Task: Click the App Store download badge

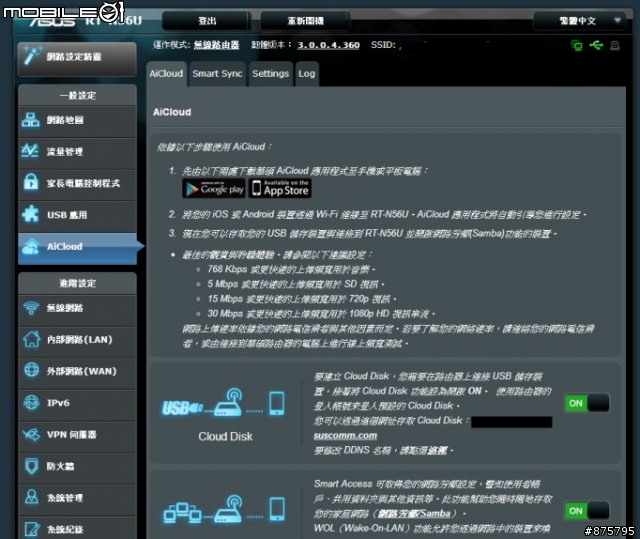Action: [x=280, y=189]
